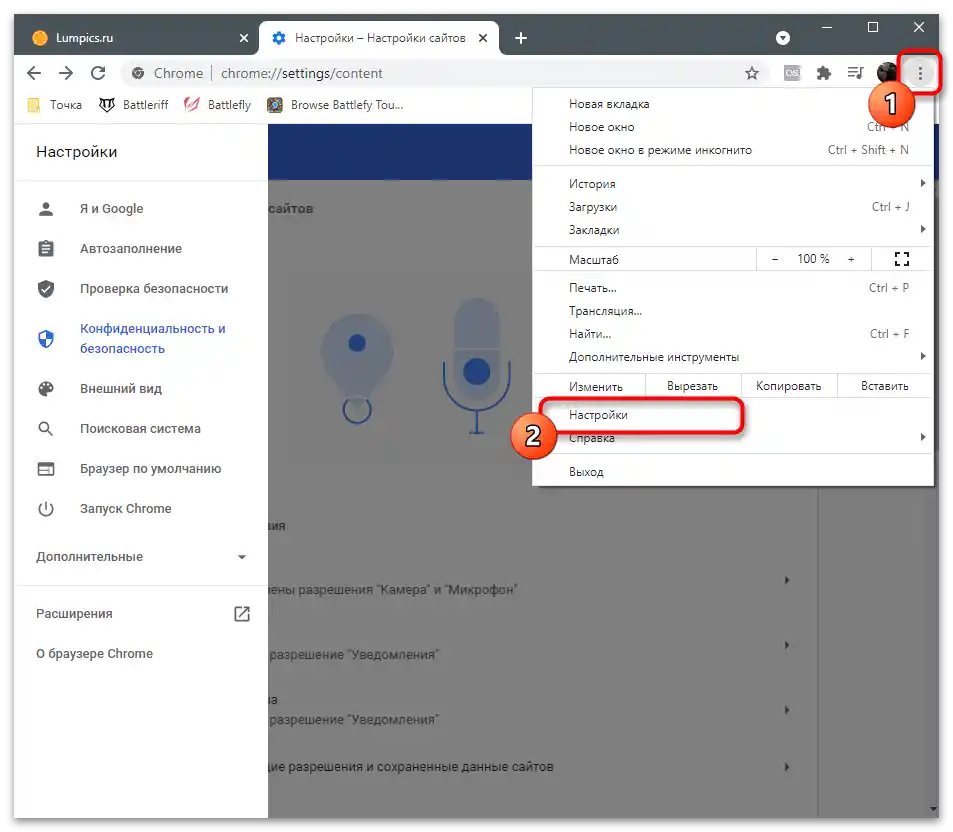
Task: Click the profile avatar icon
Action: 887,73
